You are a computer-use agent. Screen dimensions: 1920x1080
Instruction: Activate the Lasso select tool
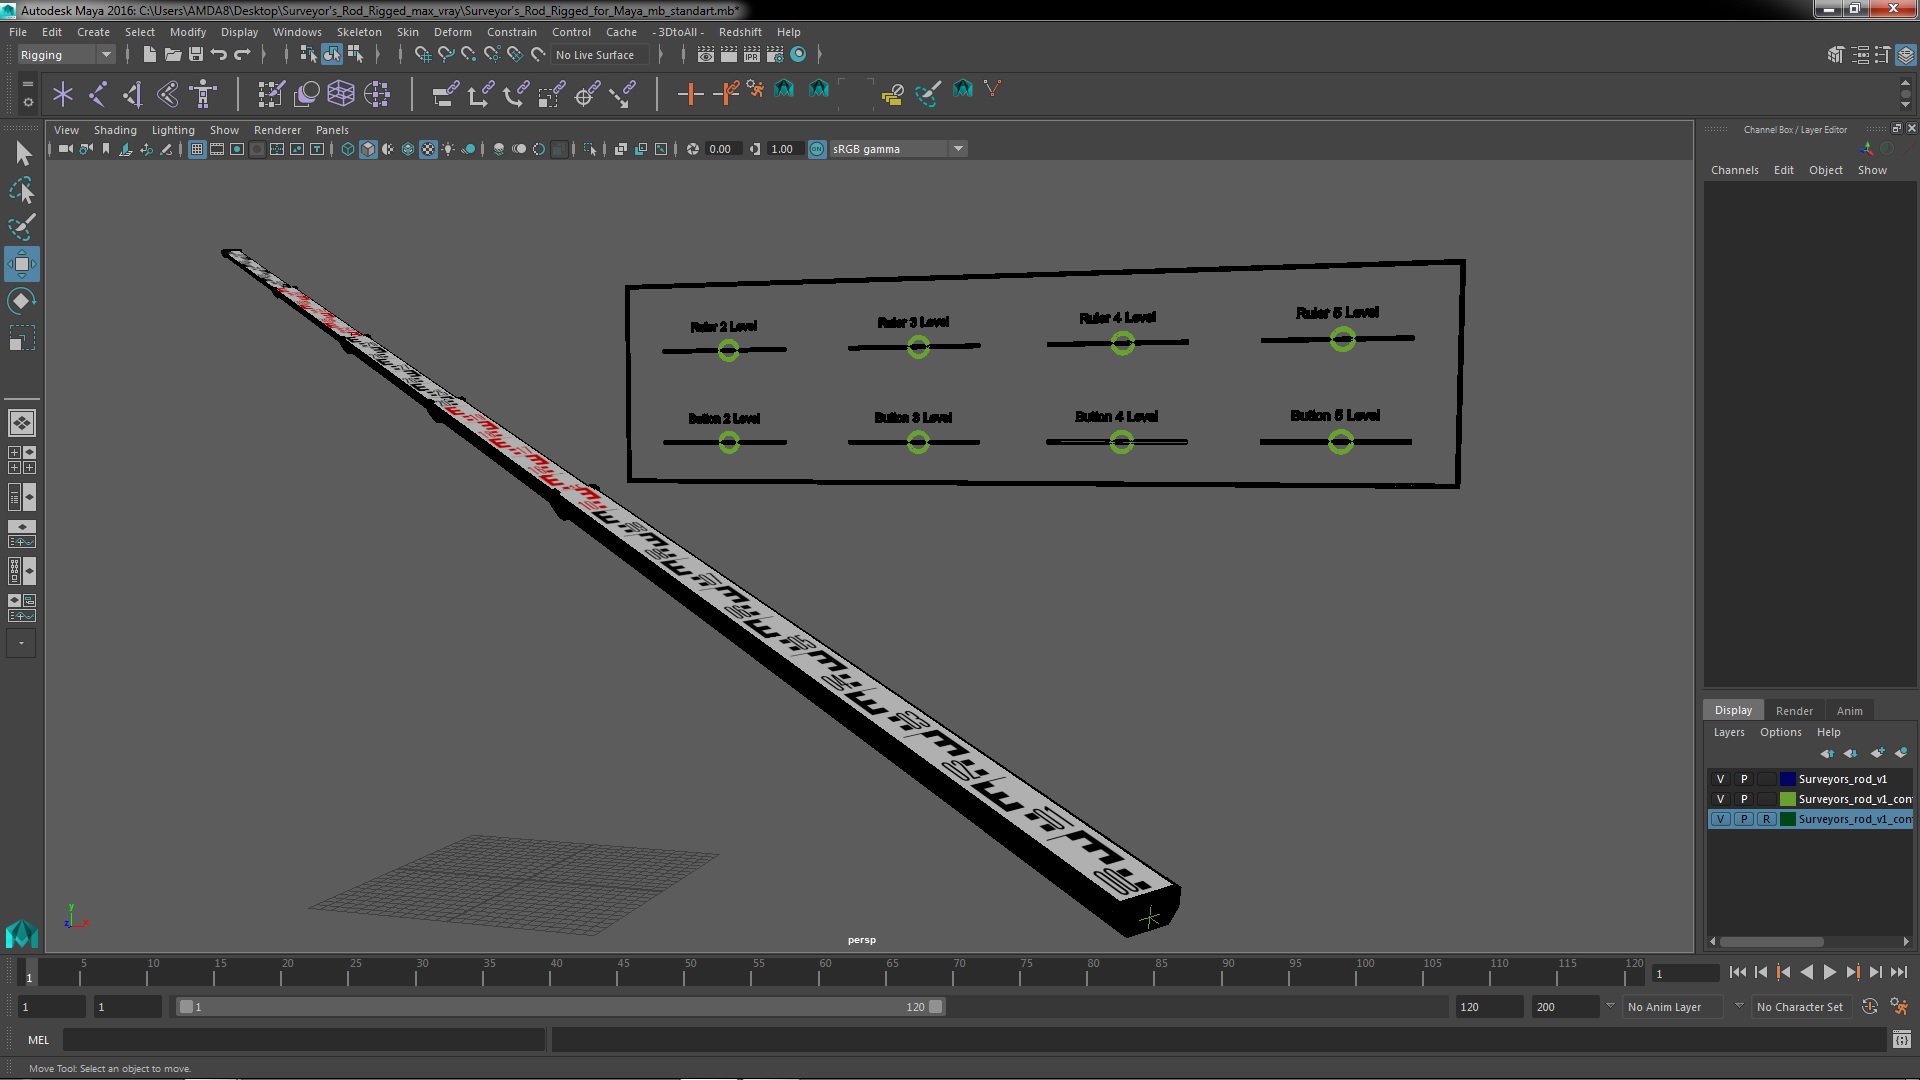21,190
